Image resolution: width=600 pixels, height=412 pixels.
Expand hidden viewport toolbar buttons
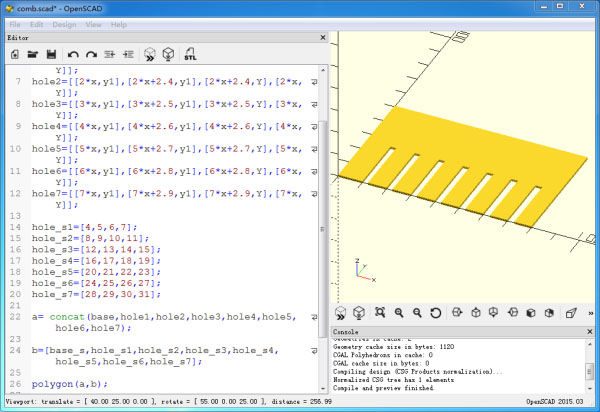click(x=590, y=313)
